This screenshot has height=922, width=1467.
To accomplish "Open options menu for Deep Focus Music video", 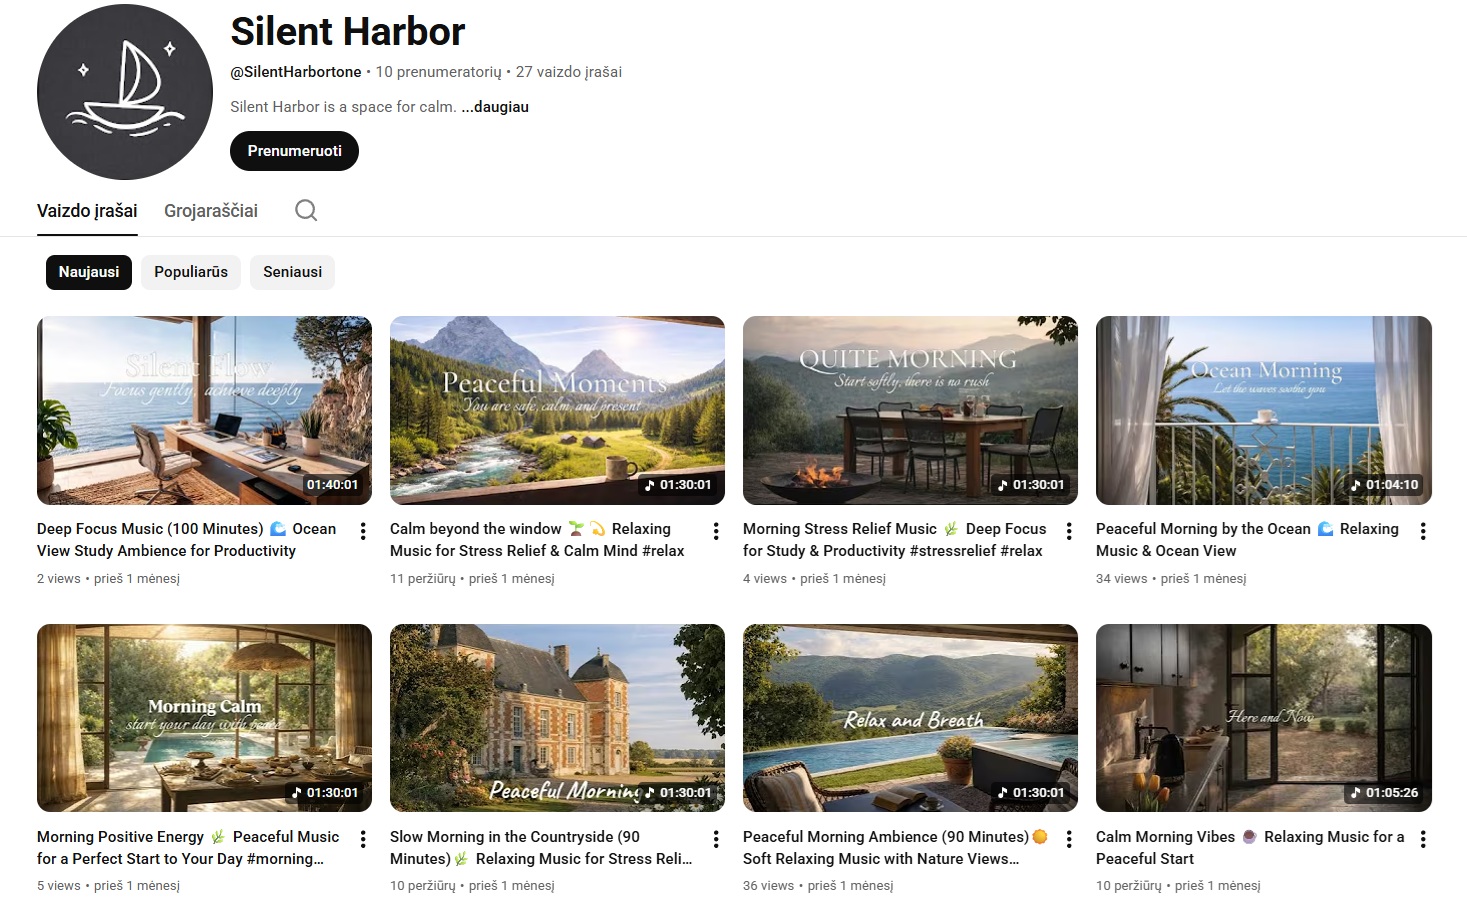I will pos(363,531).
